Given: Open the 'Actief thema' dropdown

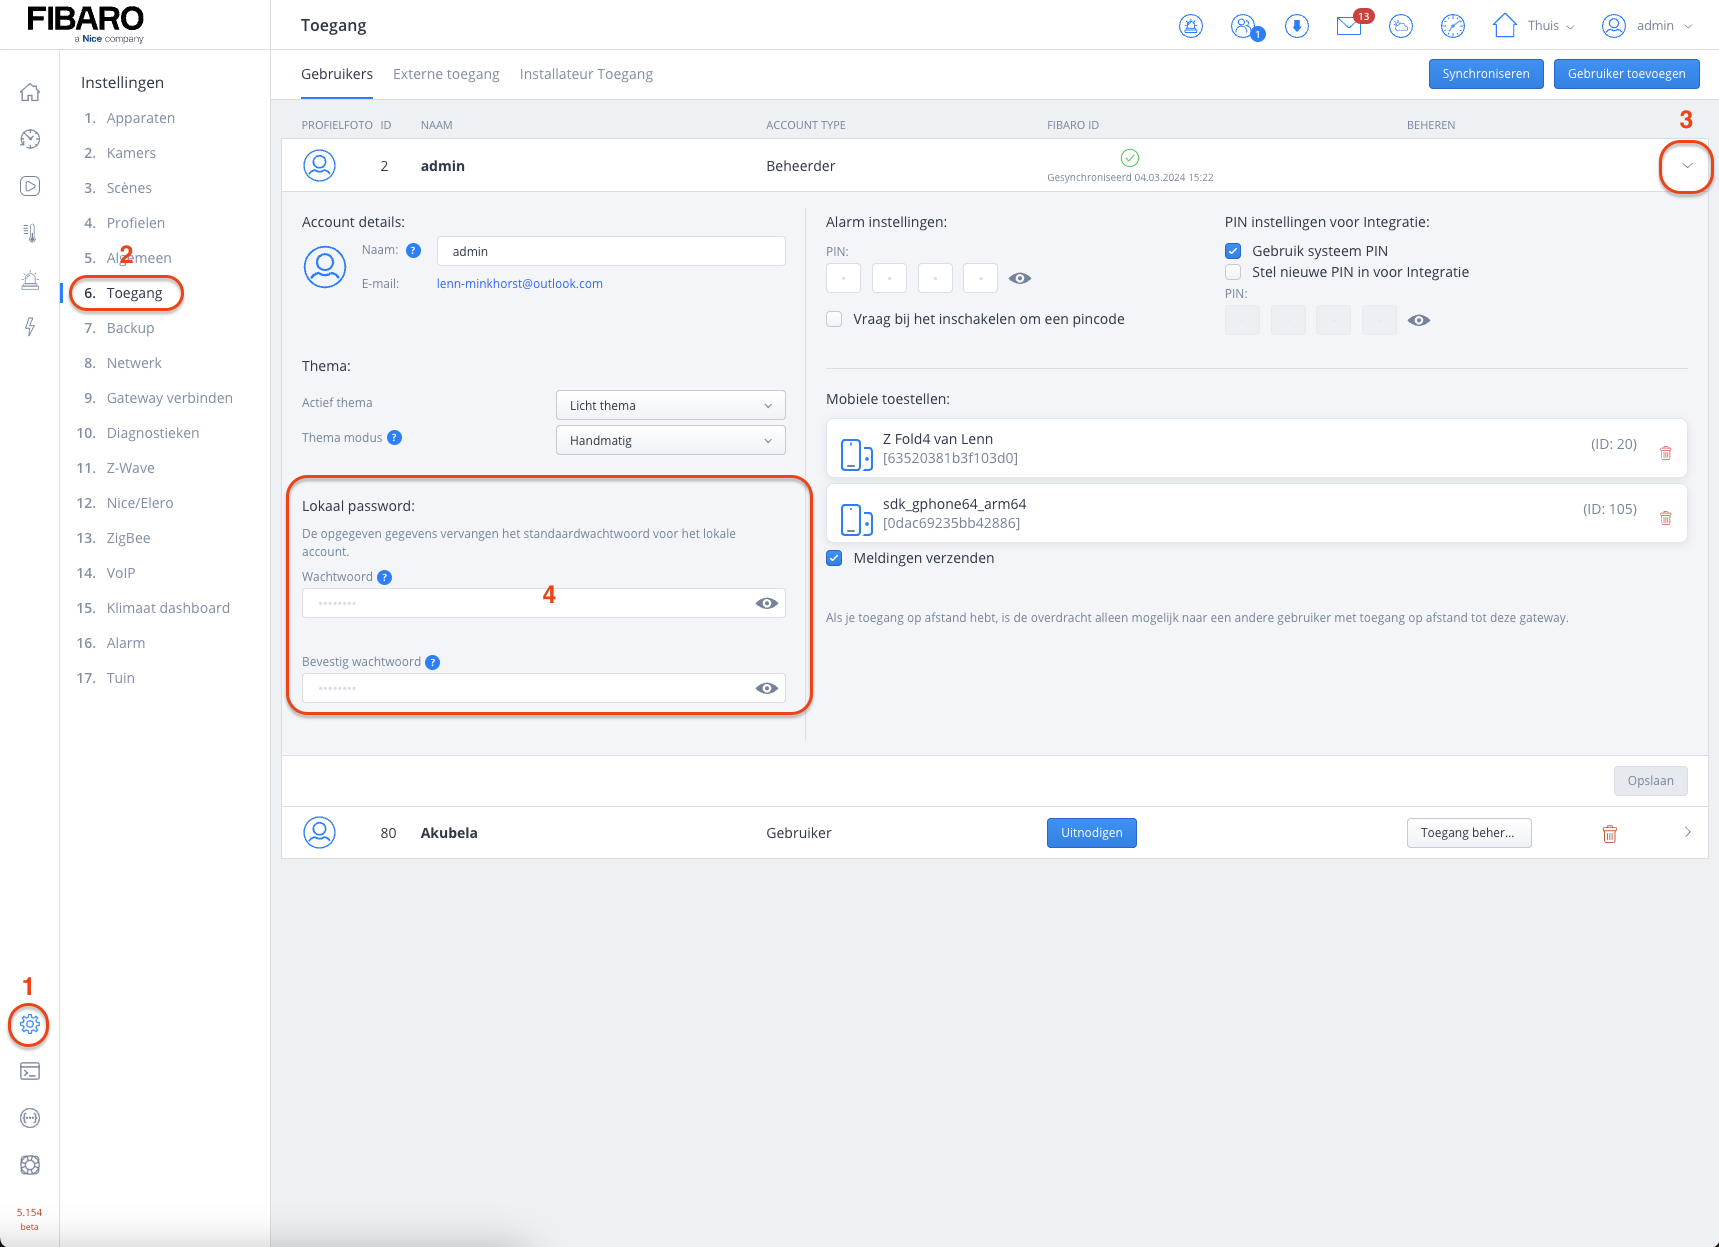Looking at the screenshot, I should point(670,405).
